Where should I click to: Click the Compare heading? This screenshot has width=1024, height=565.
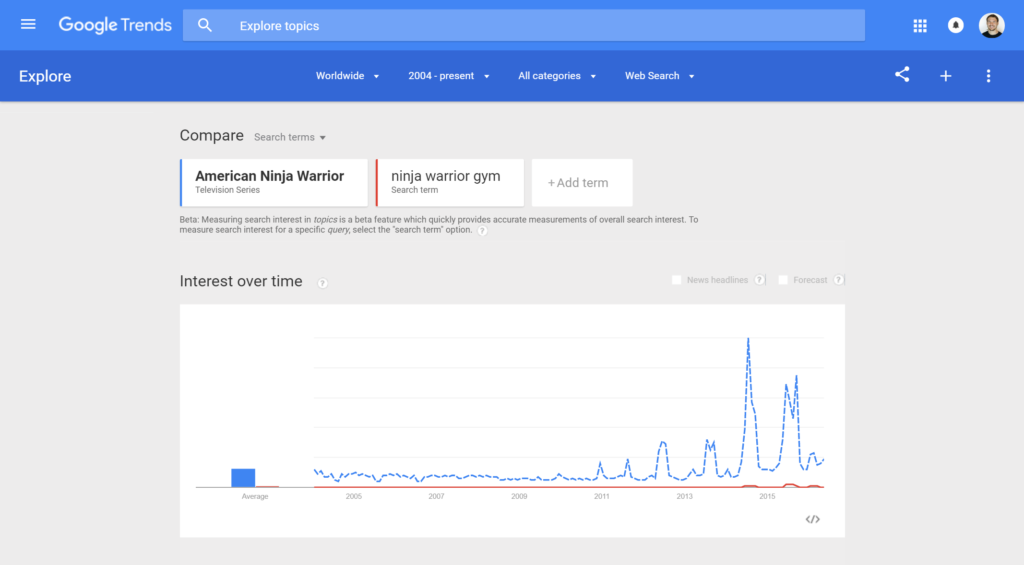coord(212,135)
